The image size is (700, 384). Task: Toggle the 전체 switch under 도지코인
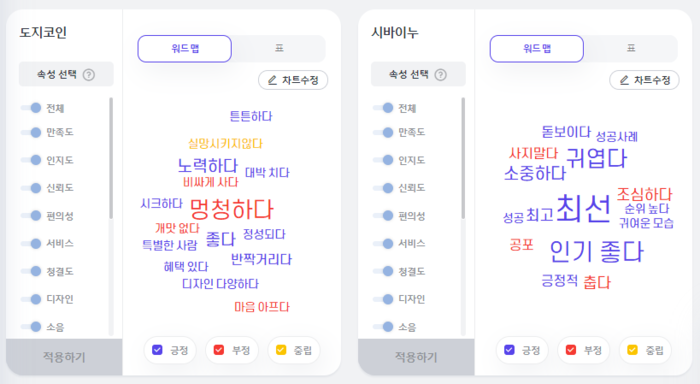pyautogui.click(x=31, y=108)
